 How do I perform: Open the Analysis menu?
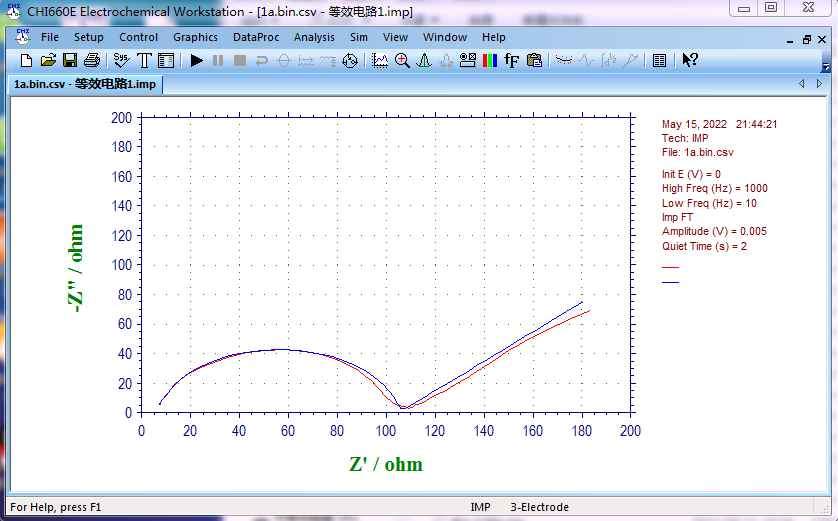tap(314, 37)
